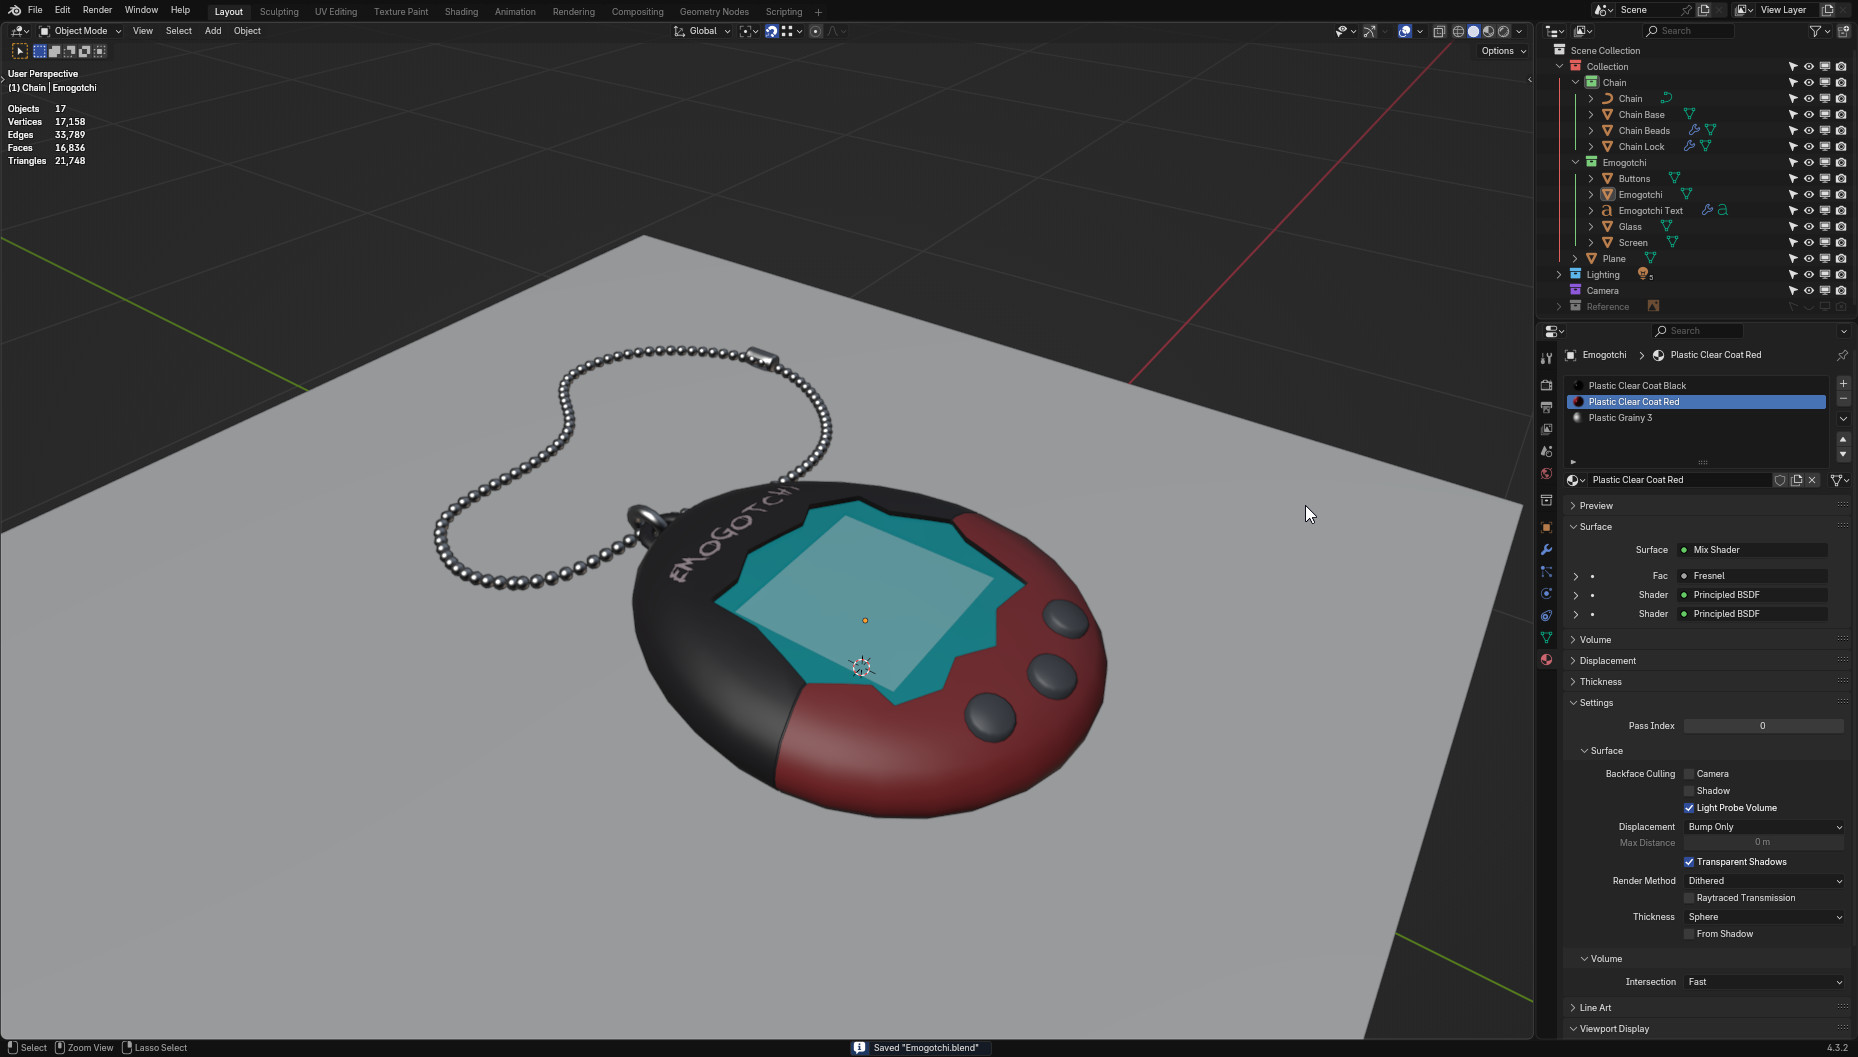Switch to rendered viewport shading
Screen dimensions: 1858x1057
click(1503, 31)
